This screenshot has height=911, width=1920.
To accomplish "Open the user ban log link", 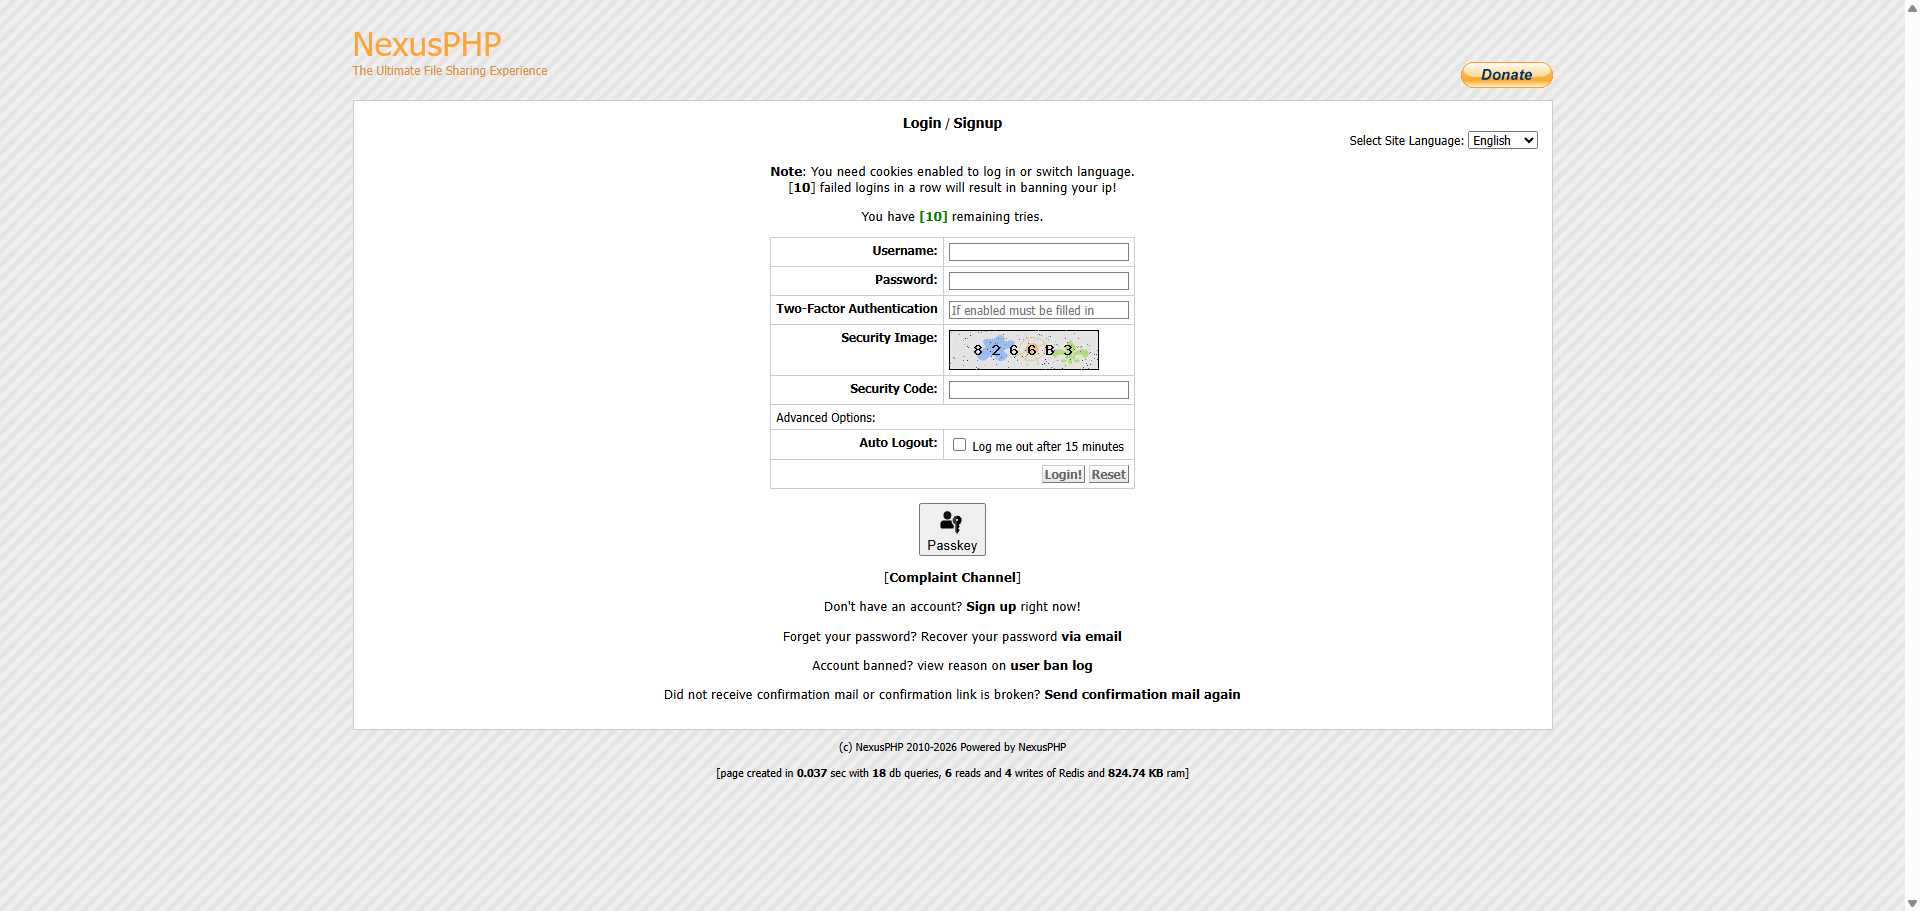I will click(x=1051, y=666).
